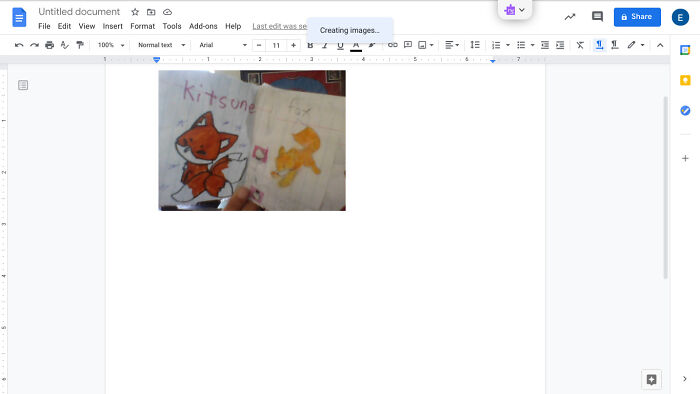700x394 pixels.
Task: Rename the Untitled document title
Action: point(79,12)
